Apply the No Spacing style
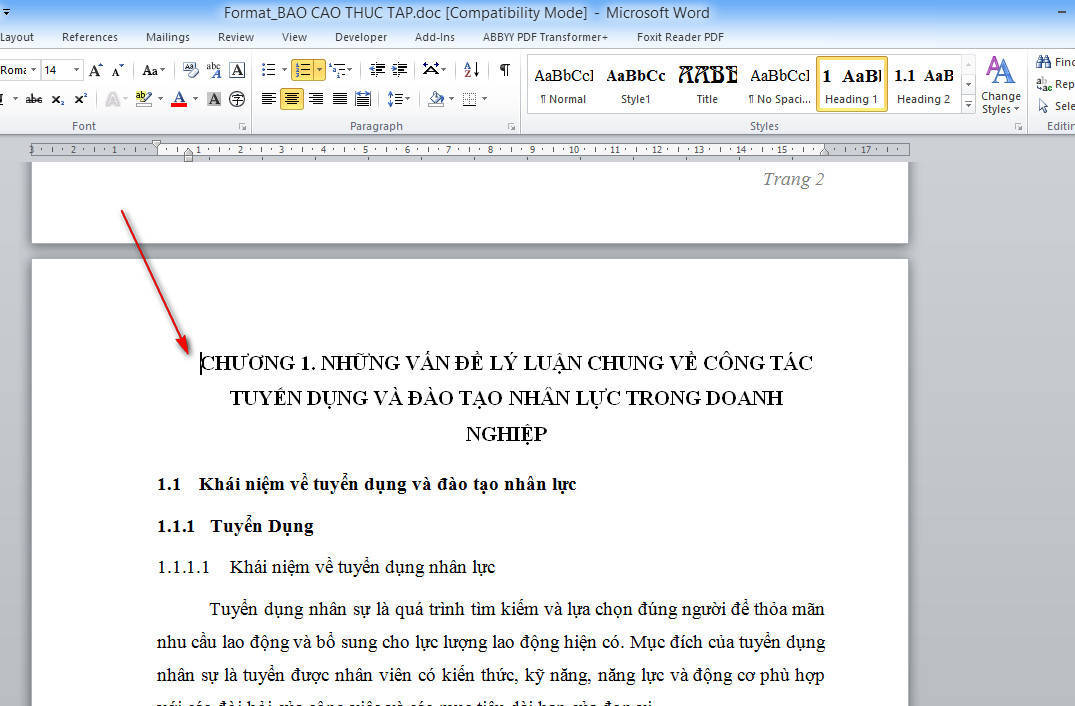The image size is (1075, 706). click(x=780, y=84)
